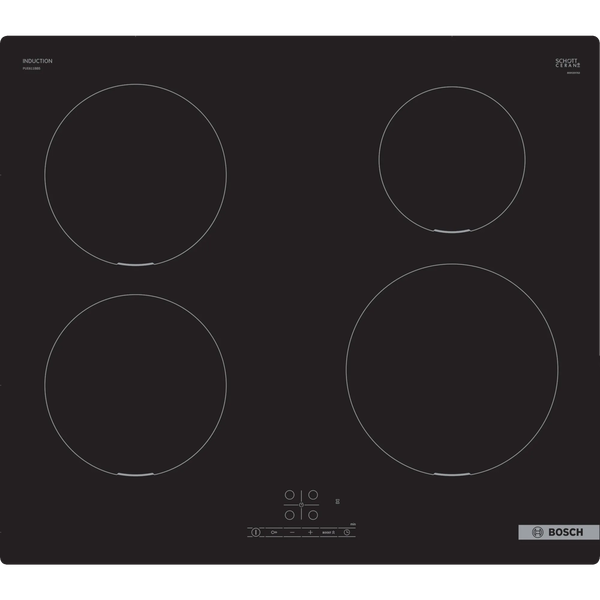Select the top-left zone selector circle
The image size is (600, 600).
289,494
